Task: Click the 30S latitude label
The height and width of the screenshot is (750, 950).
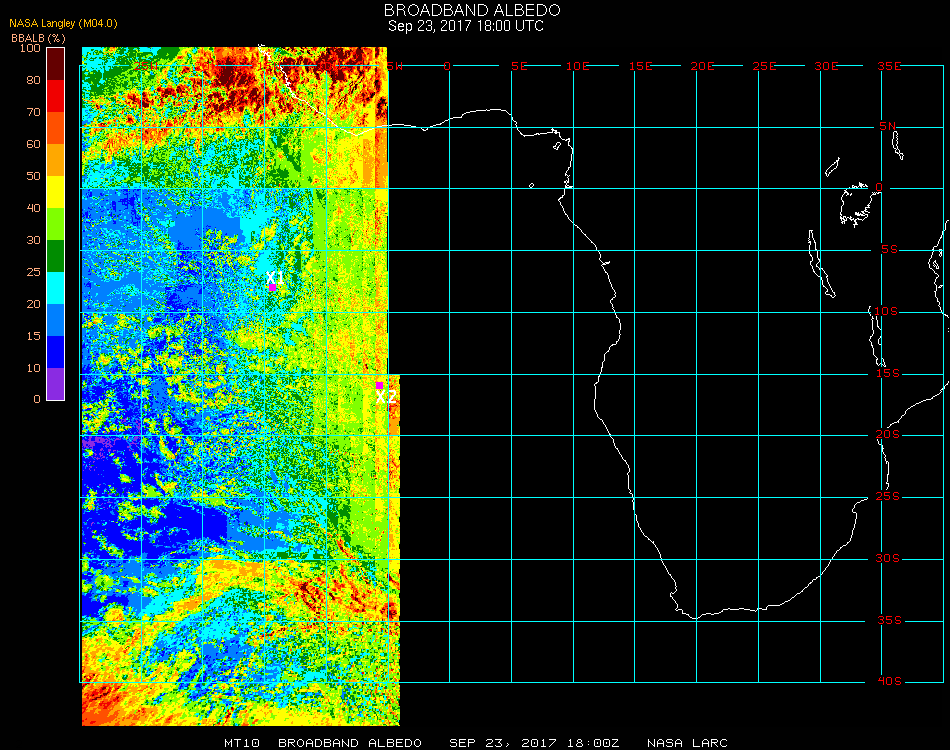Action: click(x=888, y=559)
